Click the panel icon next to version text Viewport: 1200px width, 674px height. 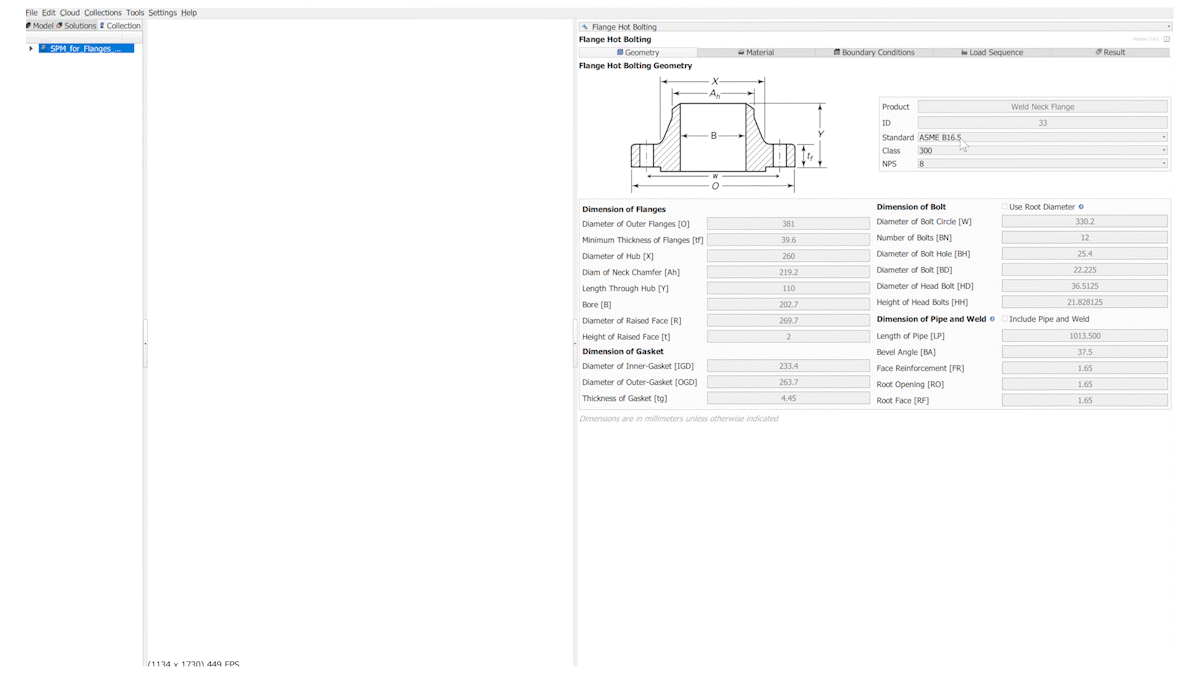[1166, 39]
